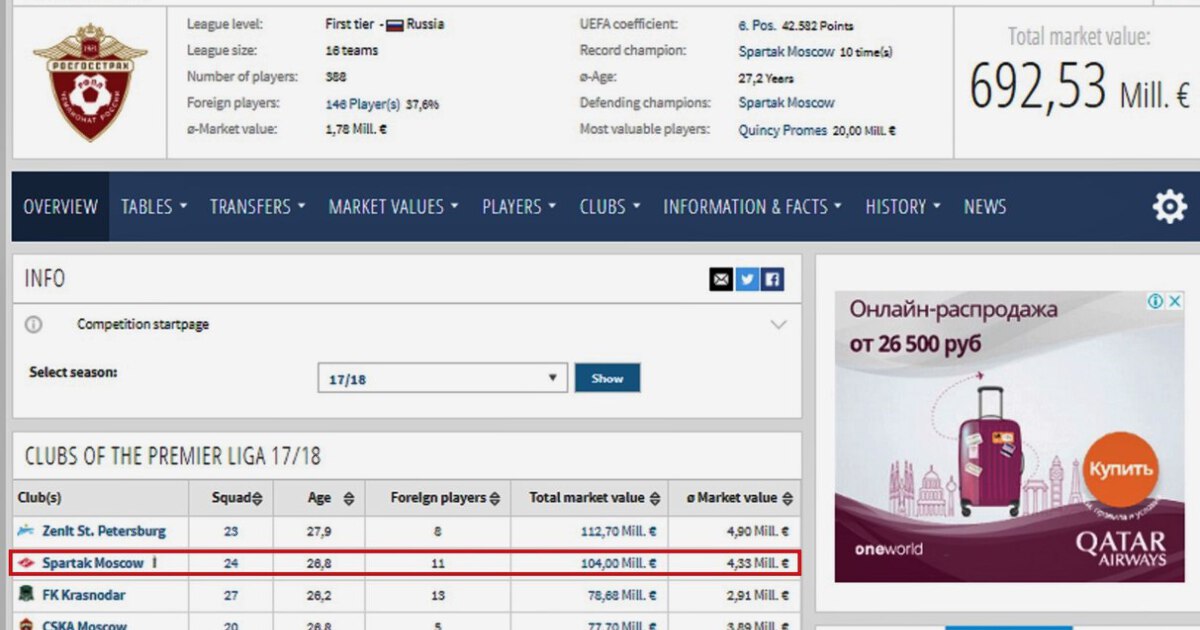1200x630 pixels.
Task: Open the season 17/18 dropdown
Action: pyautogui.click(x=442, y=379)
